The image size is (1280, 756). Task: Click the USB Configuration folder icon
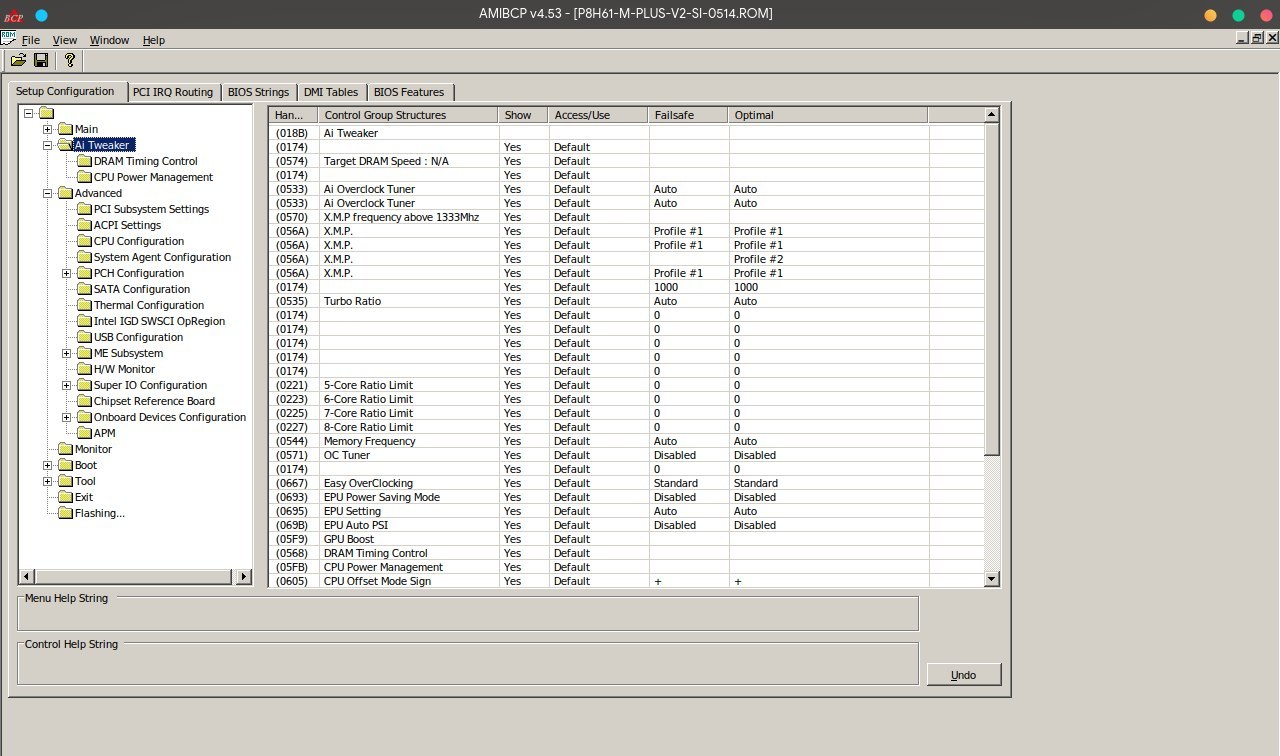pos(84,337)
